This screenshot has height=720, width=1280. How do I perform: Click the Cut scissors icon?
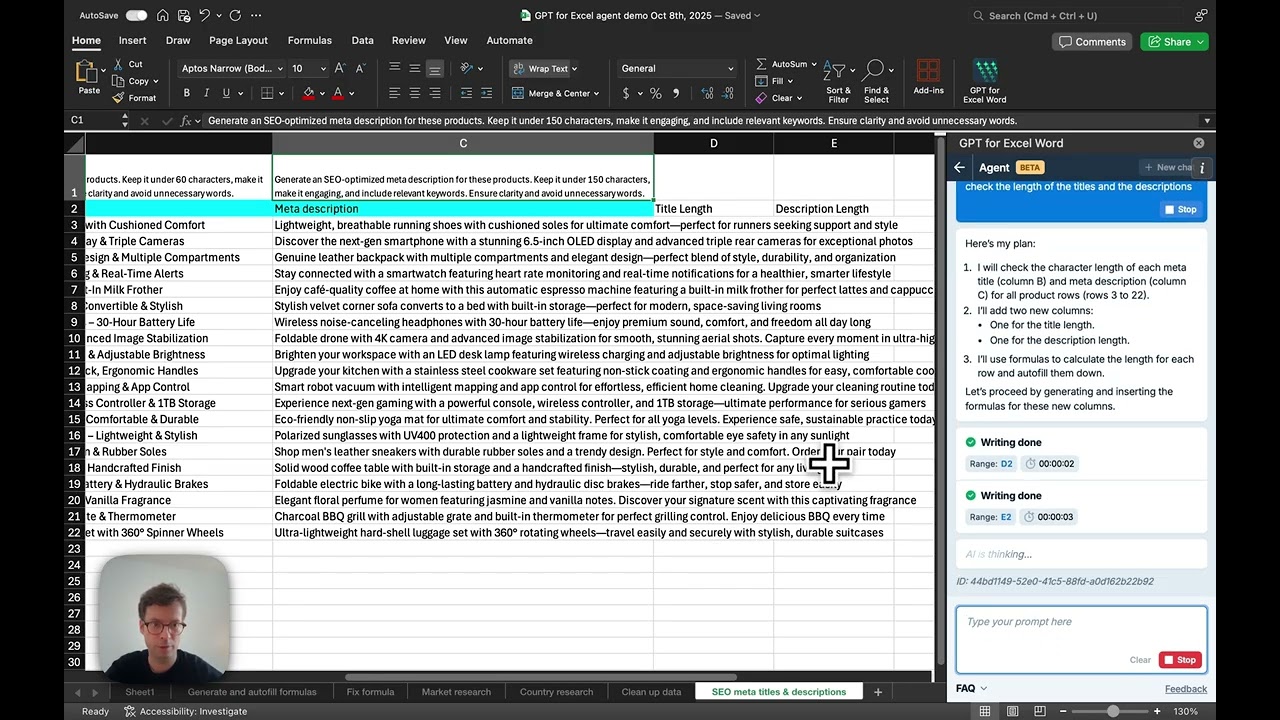coord(118,64)
